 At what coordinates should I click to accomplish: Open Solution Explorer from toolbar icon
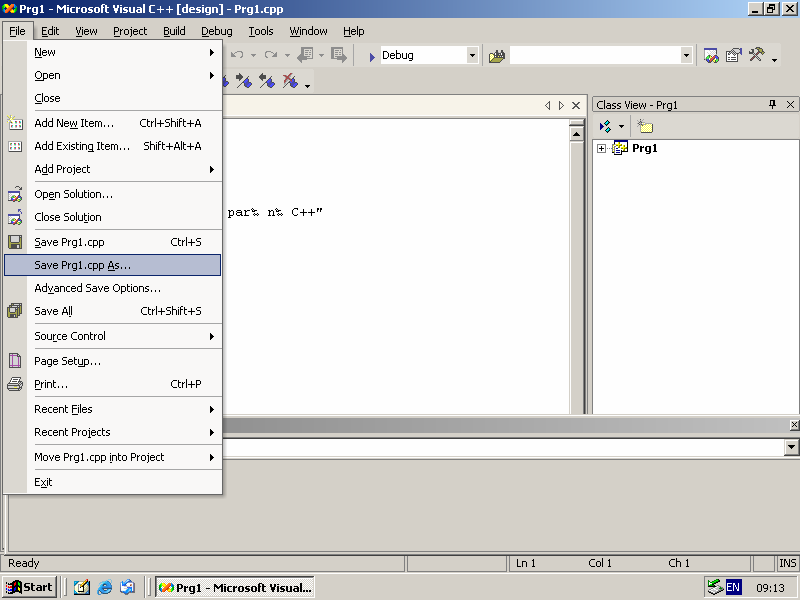click(x=711, y=55)
